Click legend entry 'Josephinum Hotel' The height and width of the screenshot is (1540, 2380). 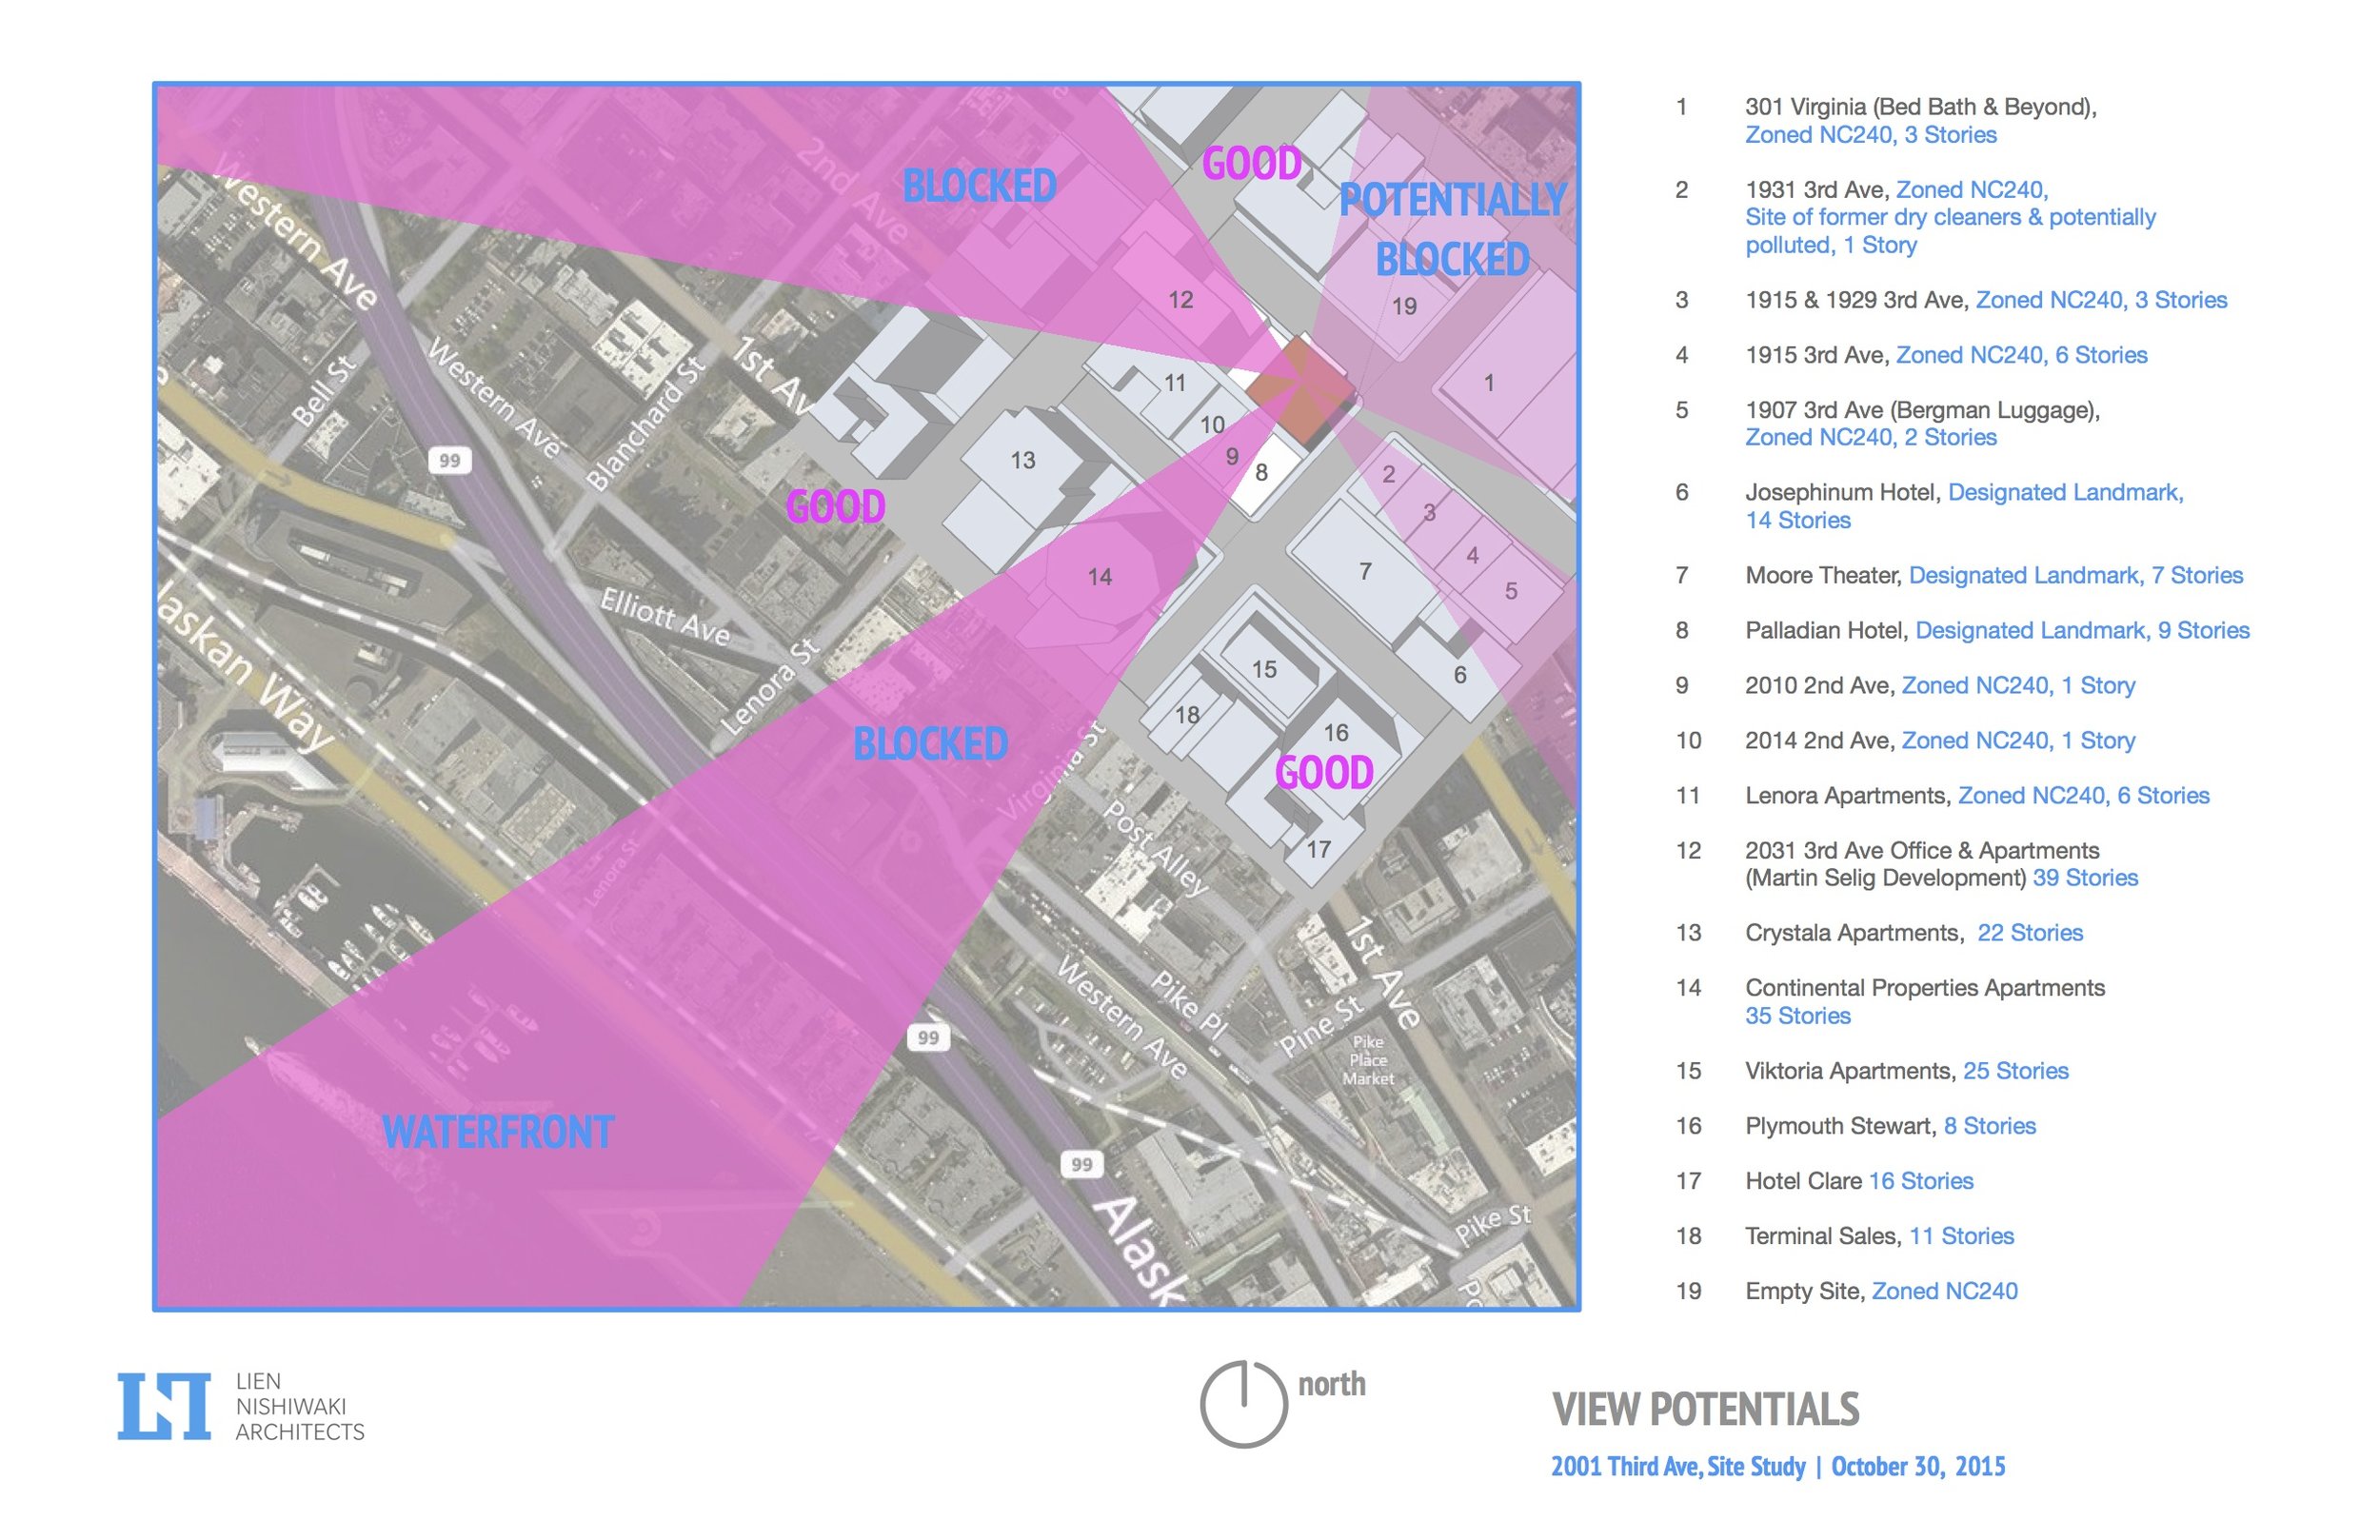pos(1842,492)
